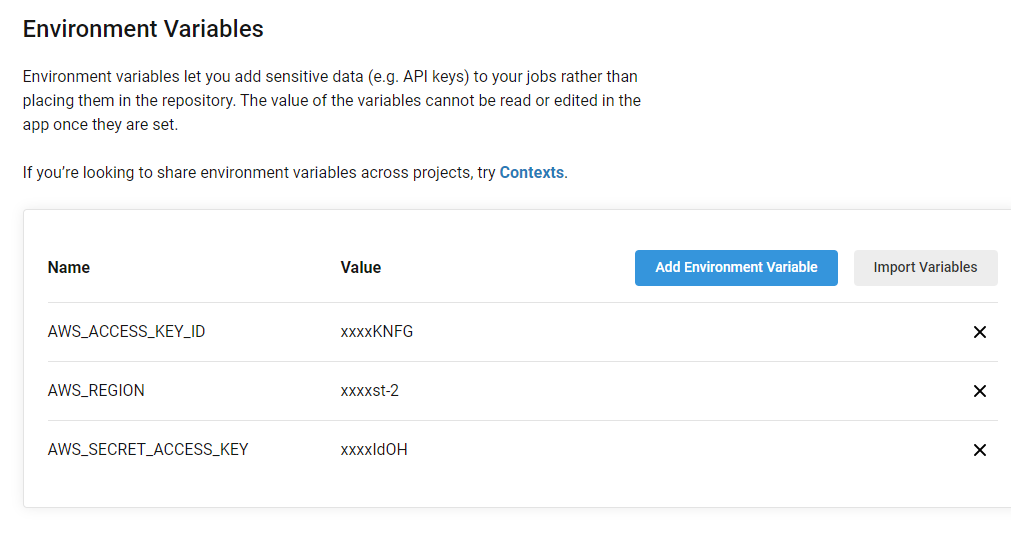Click the Value column header
This screenshot has height=545, width=1011.
[360, 268]
